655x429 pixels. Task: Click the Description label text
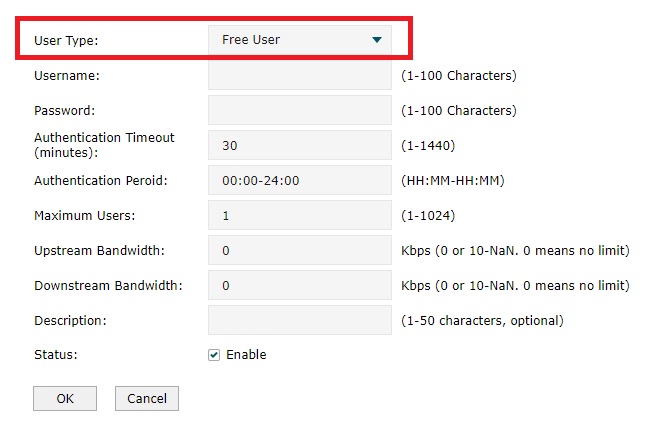click(70, 321)
